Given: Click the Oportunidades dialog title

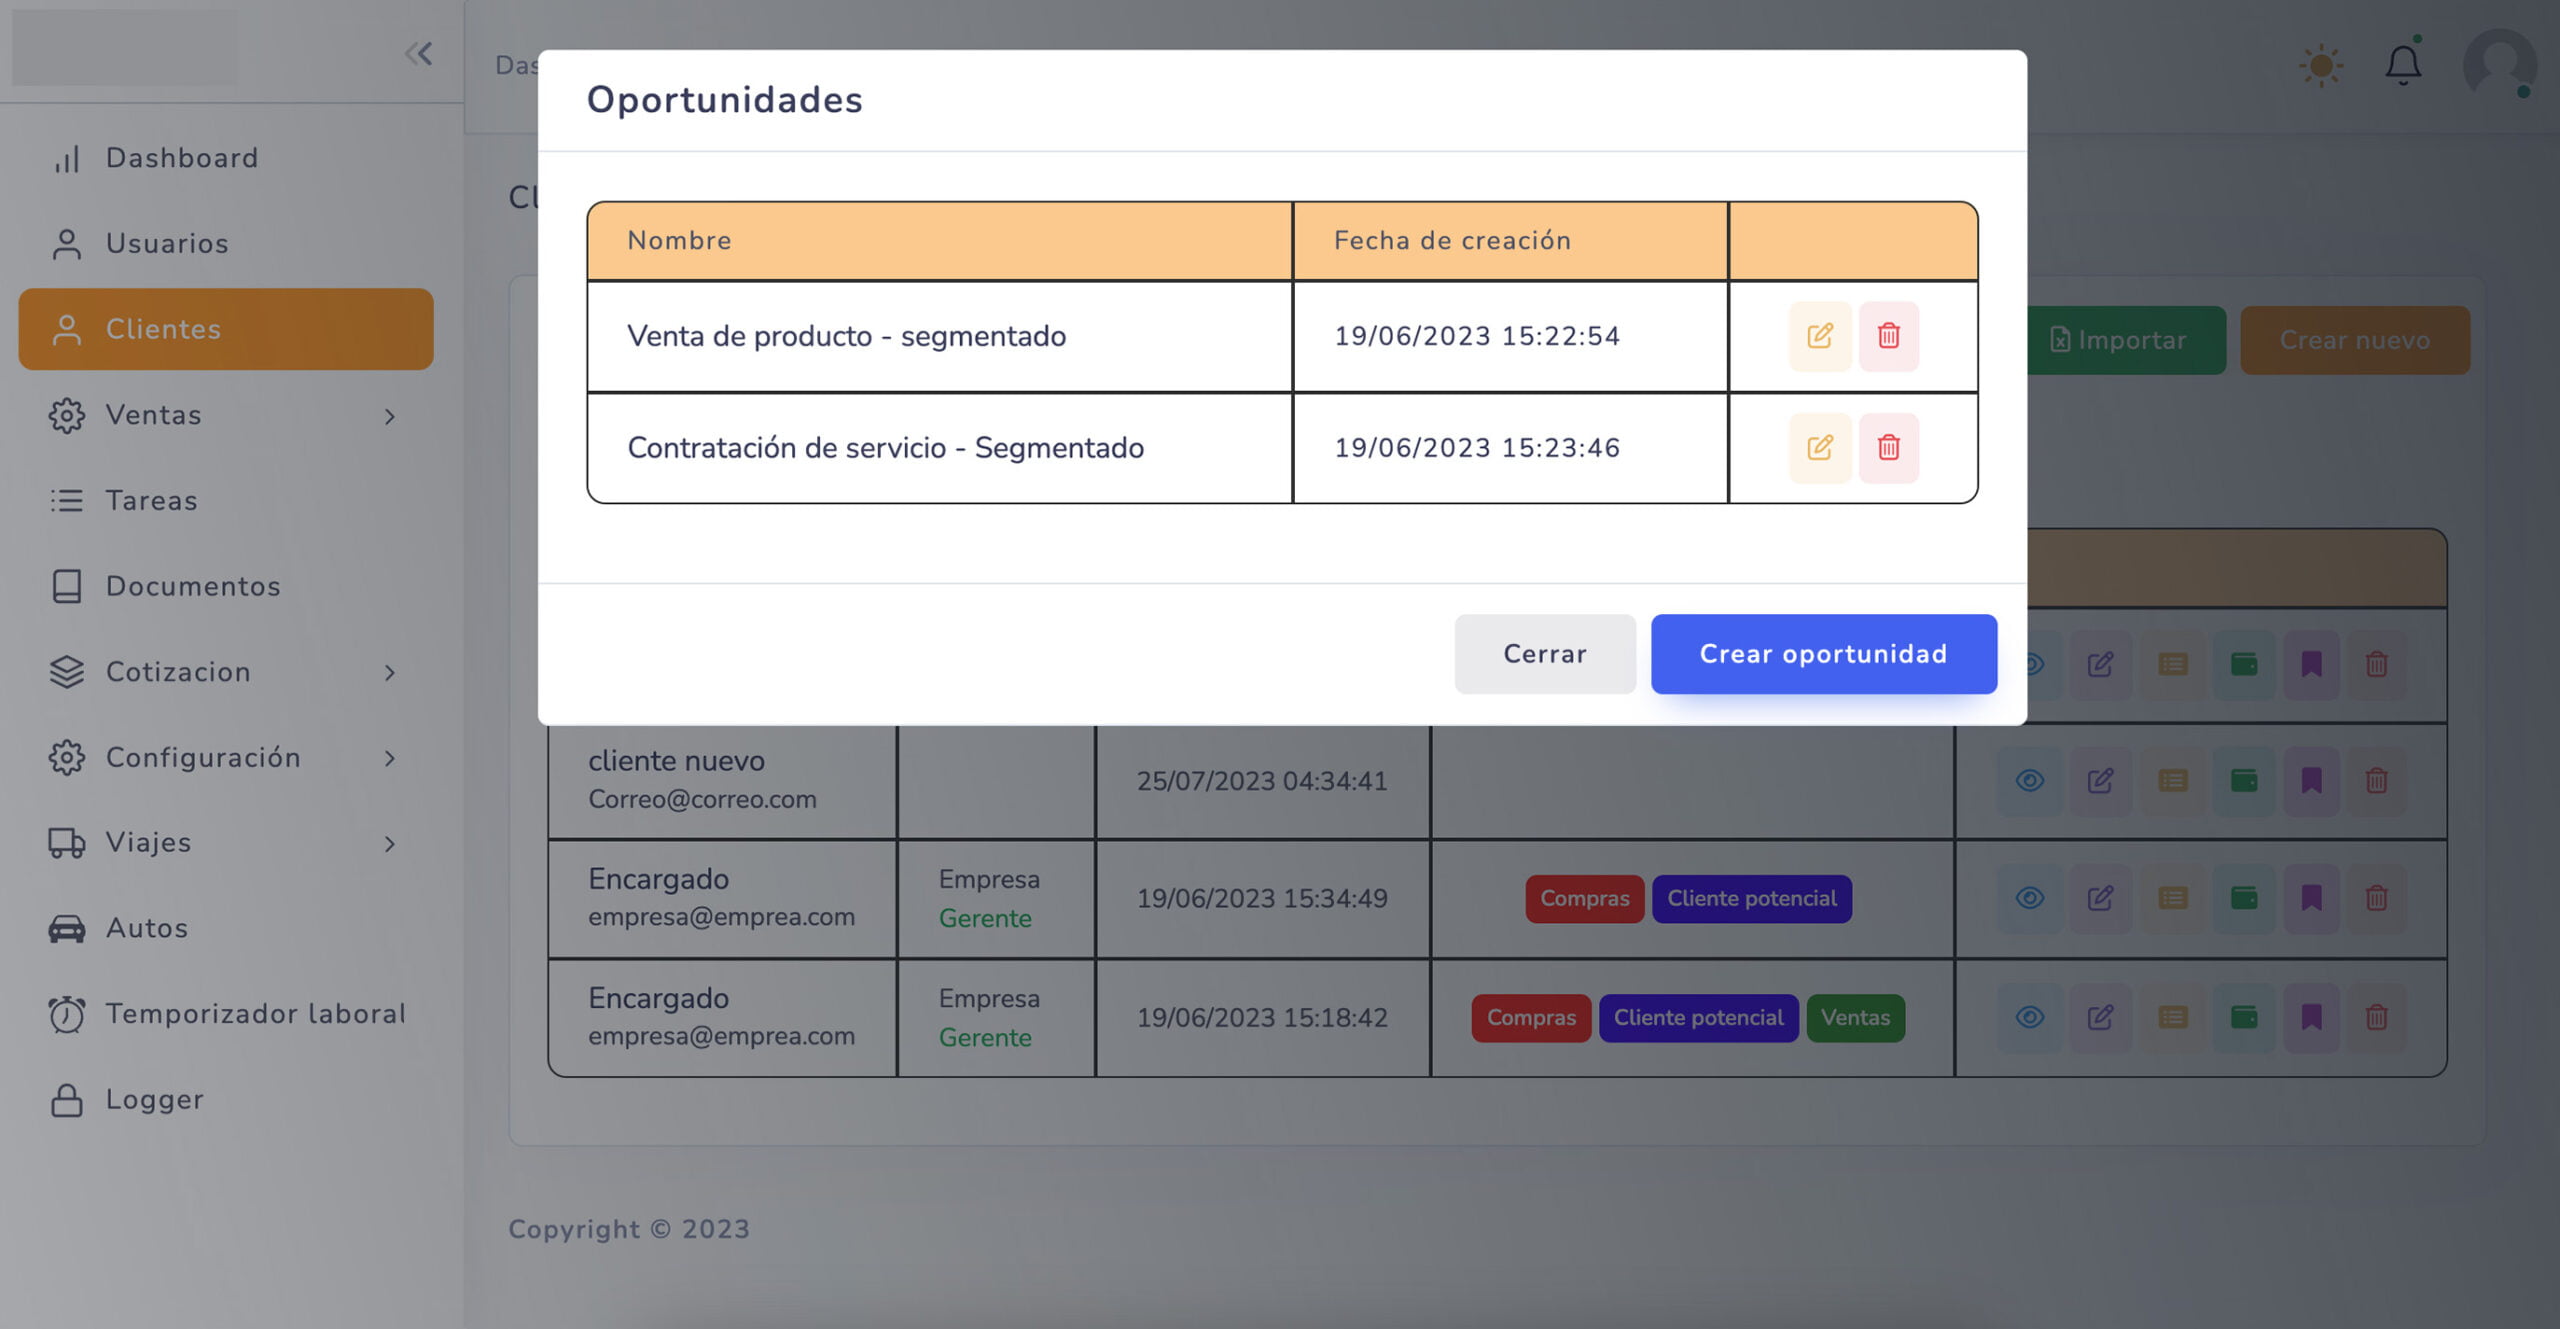Looking at the screenshot, I should [x=724, y=100].
